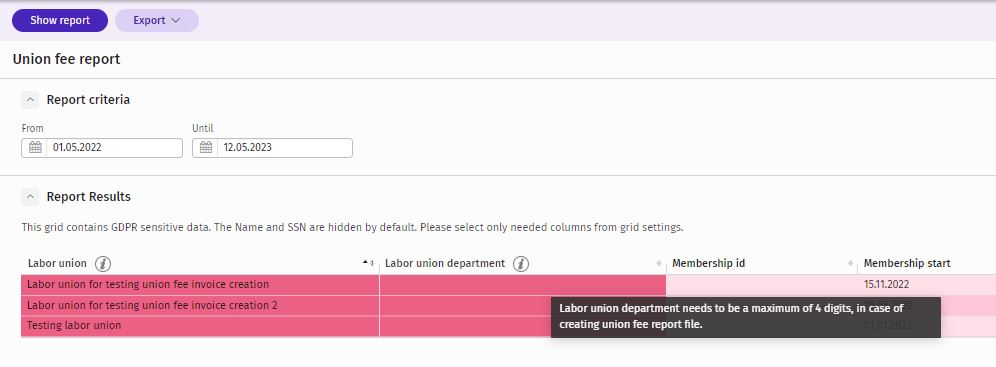Open the From date calendar picker
Viewport: 996px width, 367px height.
click(x=35, y=148)
